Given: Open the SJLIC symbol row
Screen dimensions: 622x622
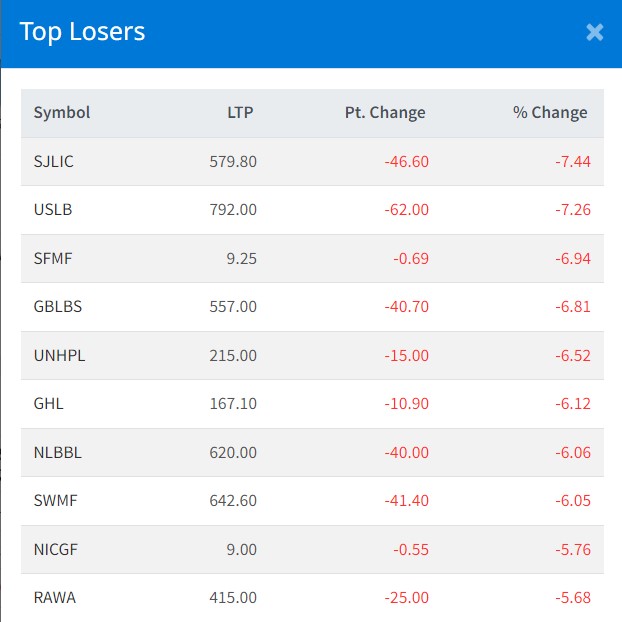Looking at the screenshot, I should click(x=54, y=161).
